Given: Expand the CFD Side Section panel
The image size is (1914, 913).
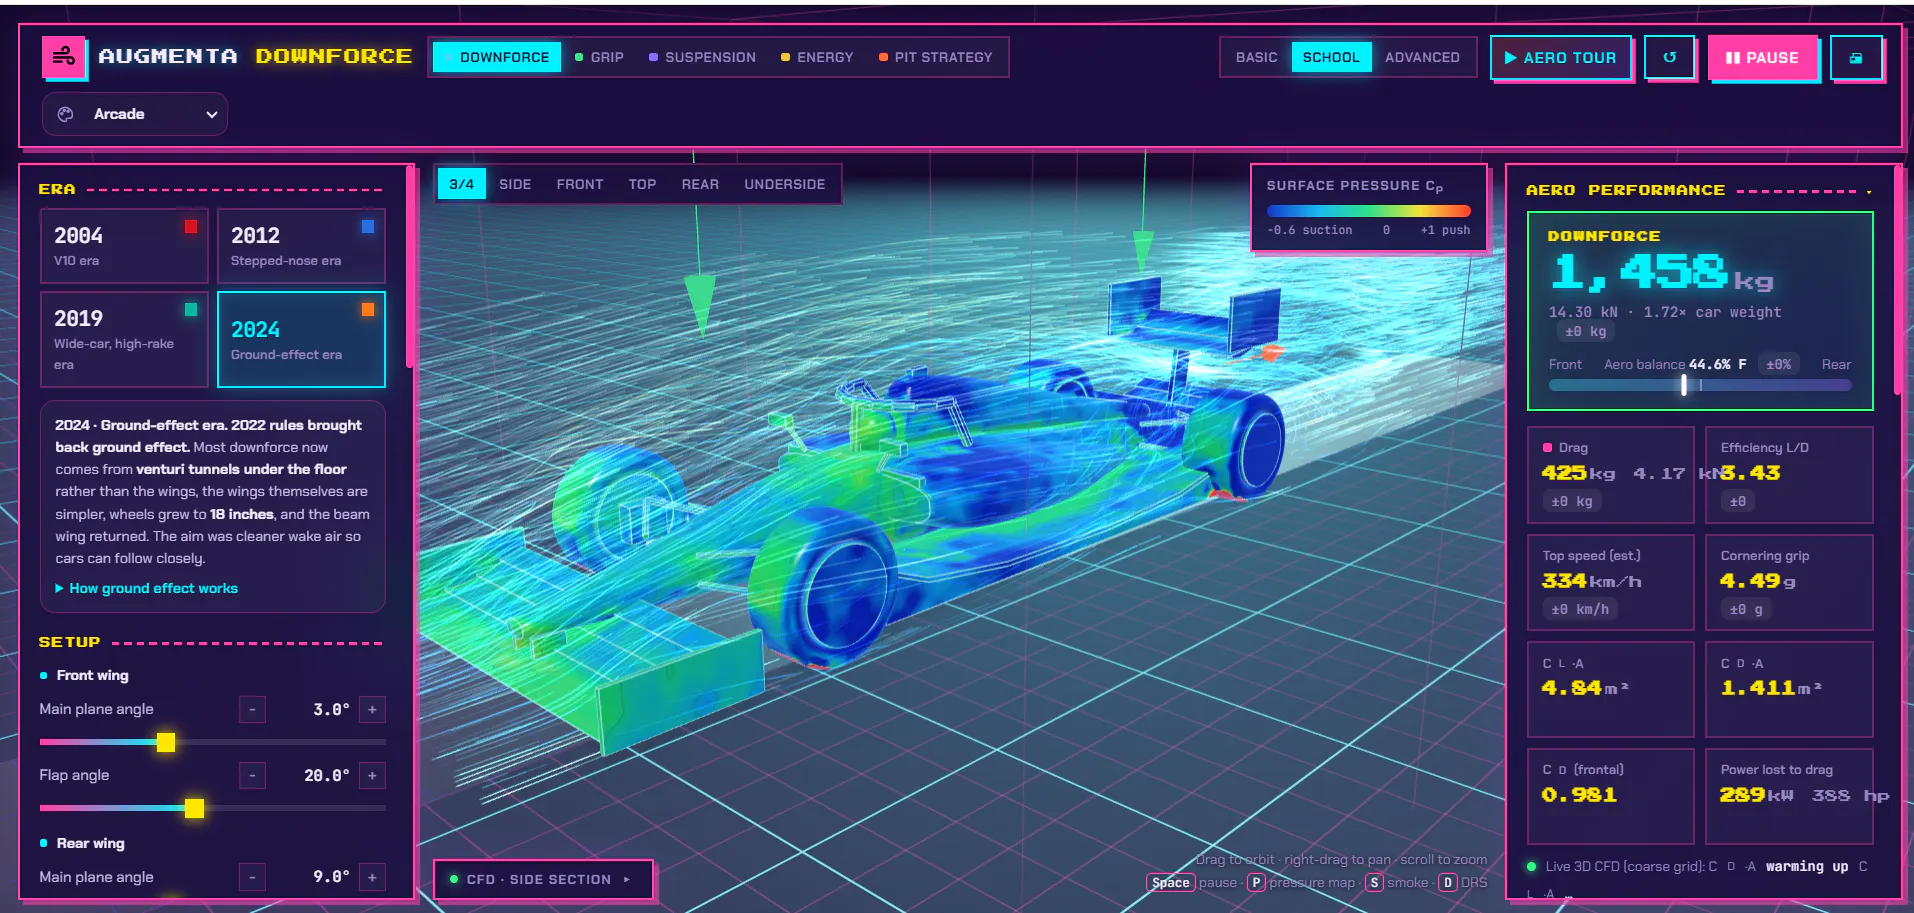Looking at the screenshot, I should click(x=543, y=879).
